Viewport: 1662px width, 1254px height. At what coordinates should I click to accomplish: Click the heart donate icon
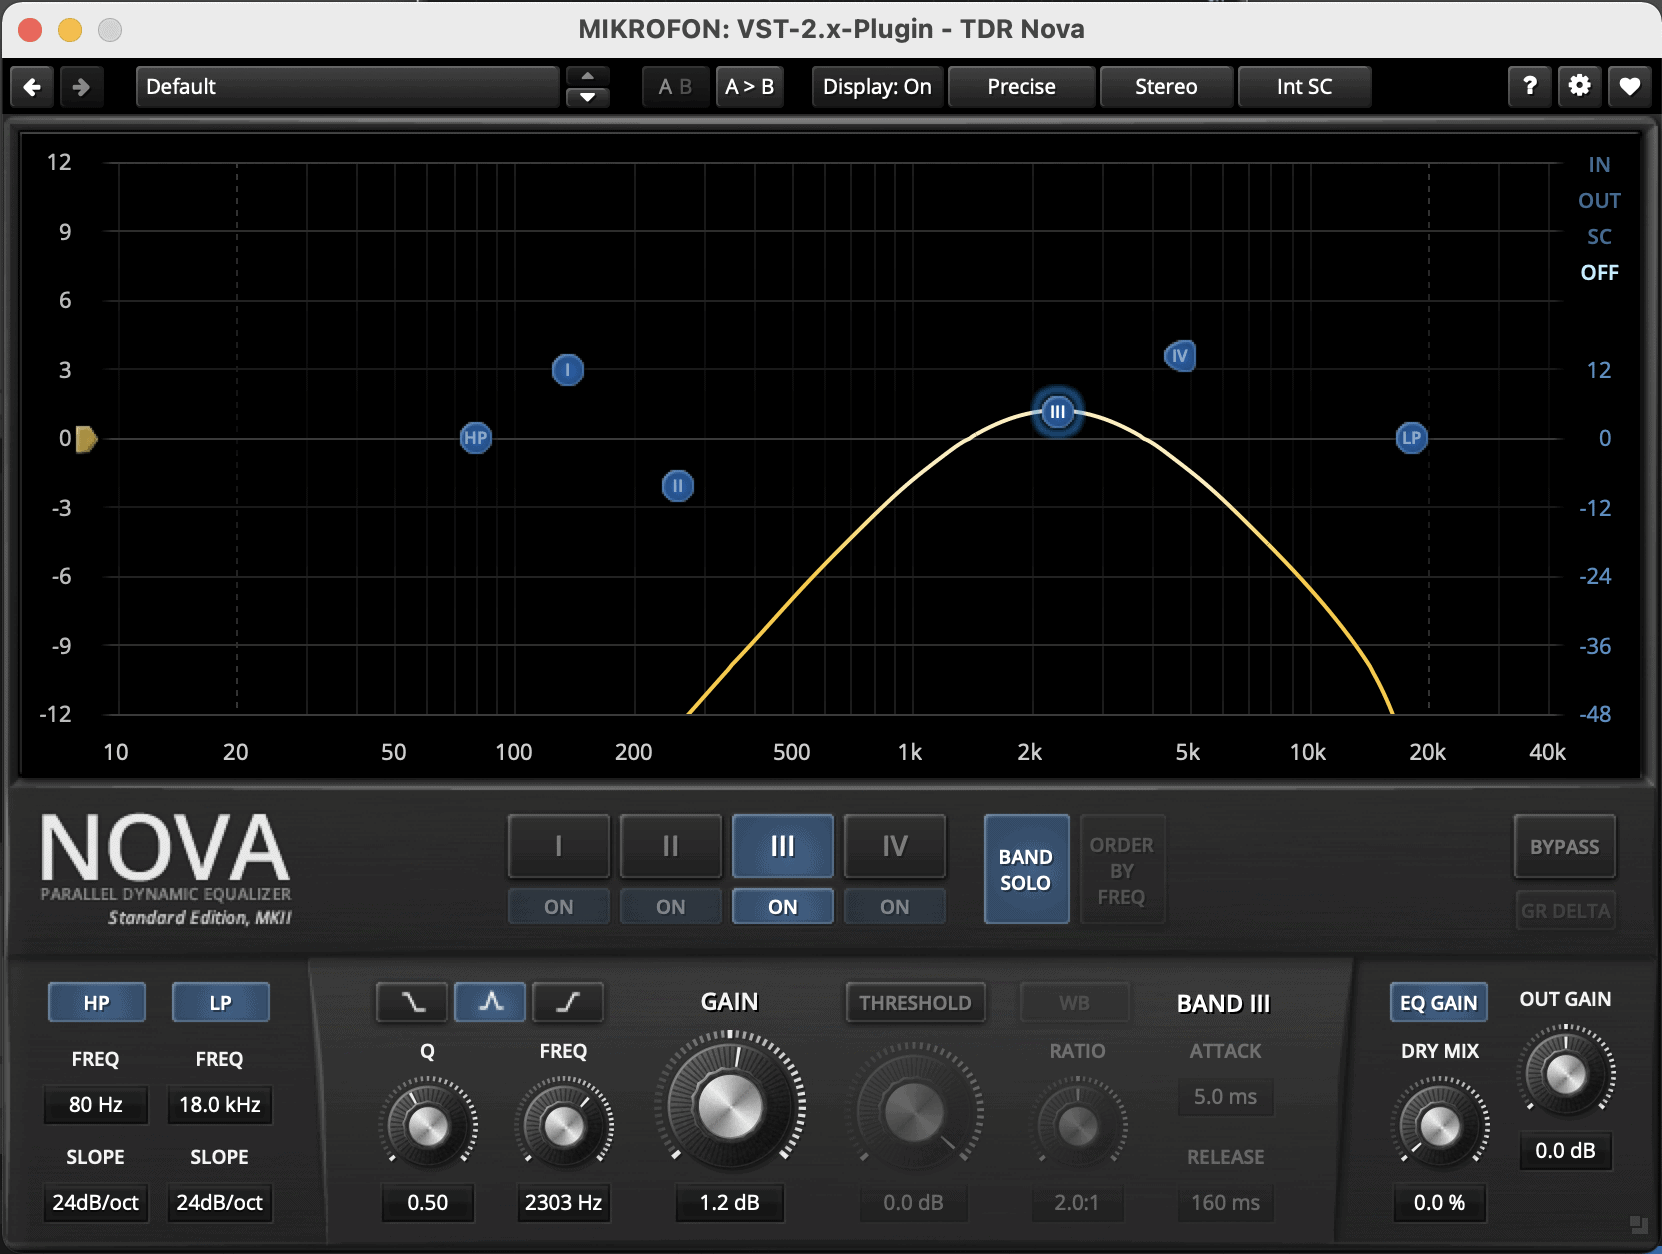pos(1630,87)
